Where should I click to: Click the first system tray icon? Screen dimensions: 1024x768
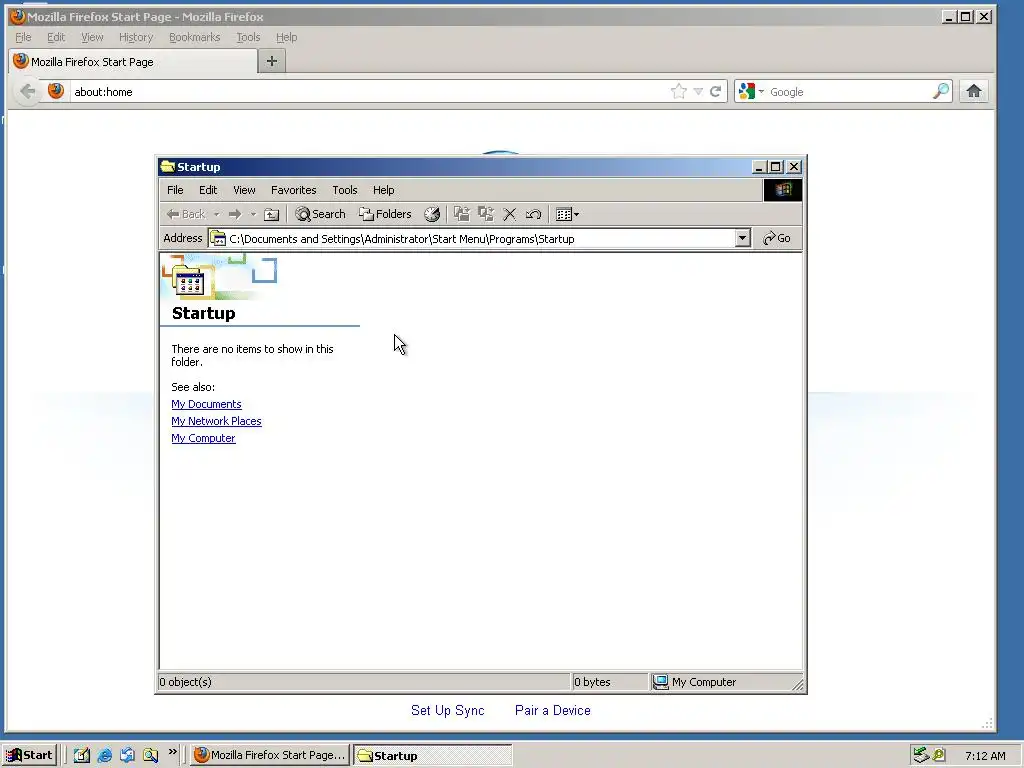[921, 755]
